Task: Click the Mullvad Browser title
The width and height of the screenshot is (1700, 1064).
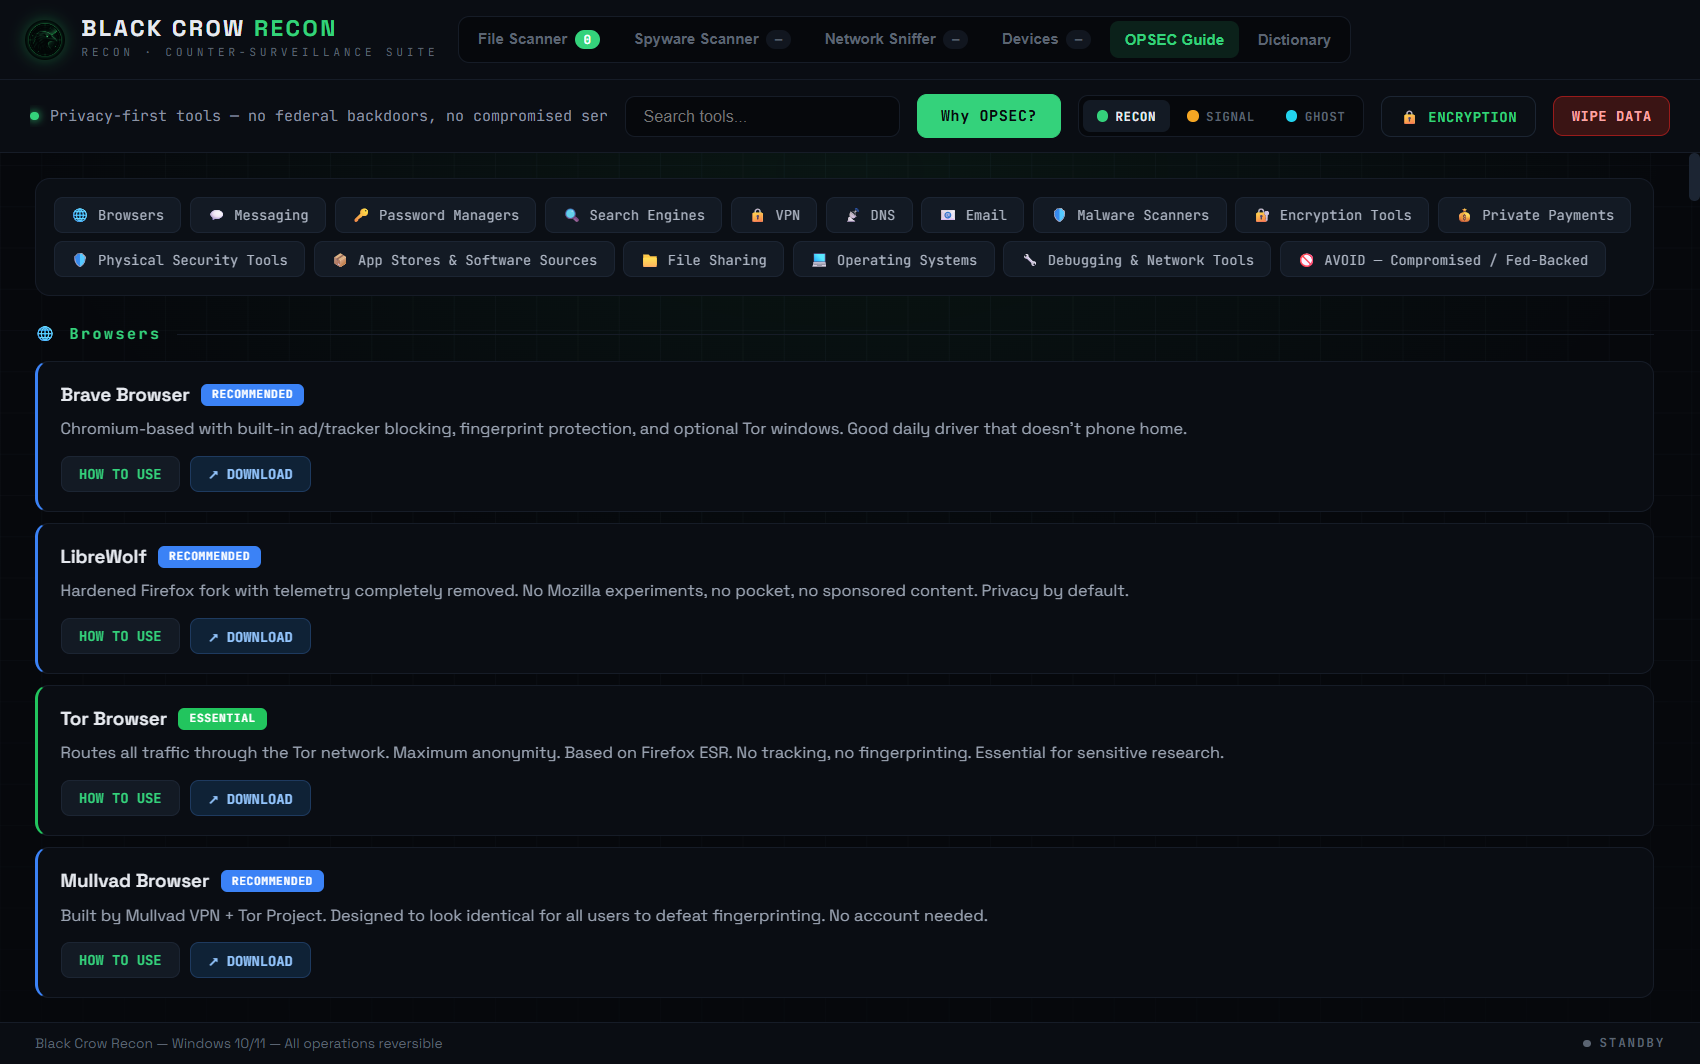Action: tap(135, 881)
